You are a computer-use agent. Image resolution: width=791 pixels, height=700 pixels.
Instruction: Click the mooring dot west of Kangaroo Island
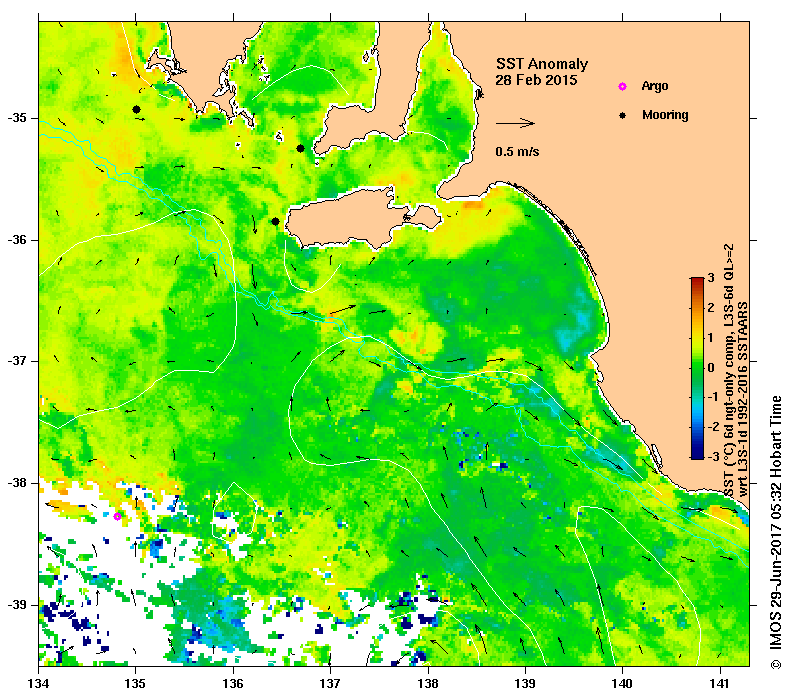coord(275,221)
